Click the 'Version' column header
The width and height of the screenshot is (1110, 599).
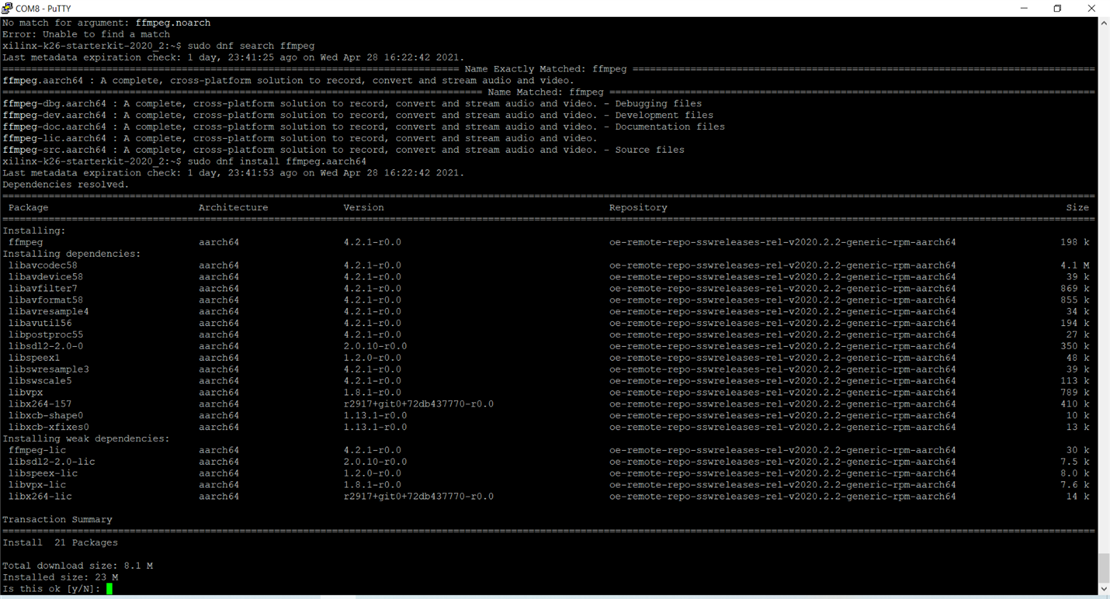tap(364, 207)
